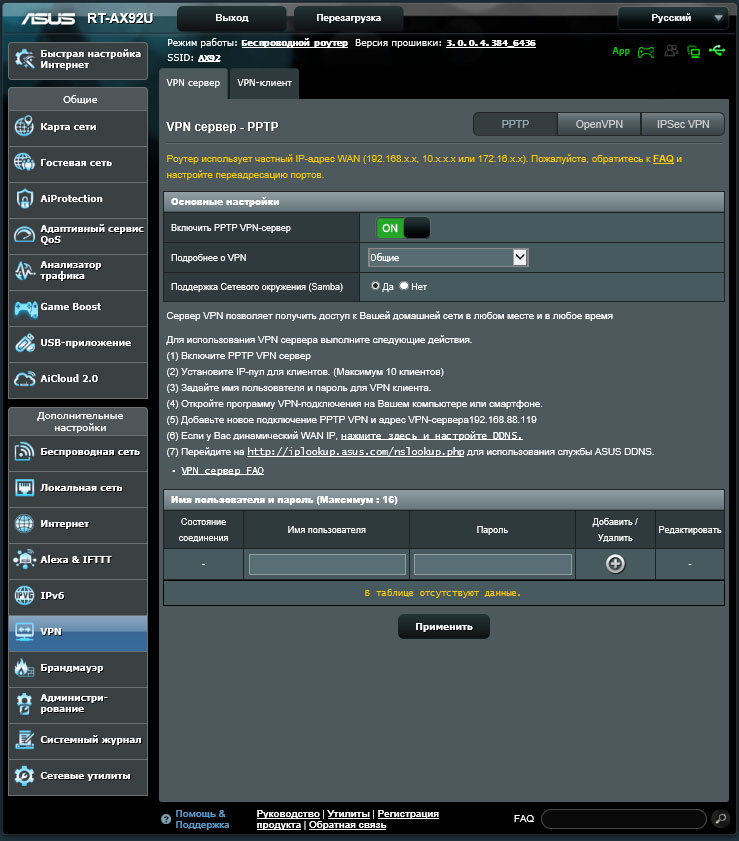Image resolution: width=739 pixels, height=841 pixels.
Task: Open the VPN сервер FAQ link
Action: pyautogui.click(x=223, y=470)
